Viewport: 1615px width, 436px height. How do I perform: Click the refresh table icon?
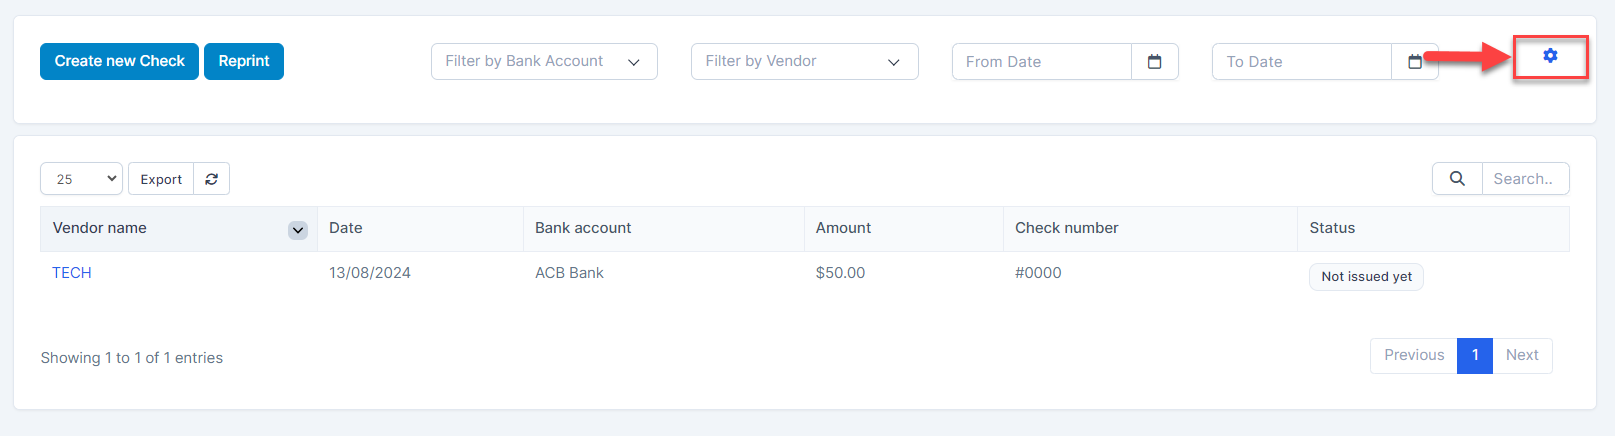[x=212, y=179]
